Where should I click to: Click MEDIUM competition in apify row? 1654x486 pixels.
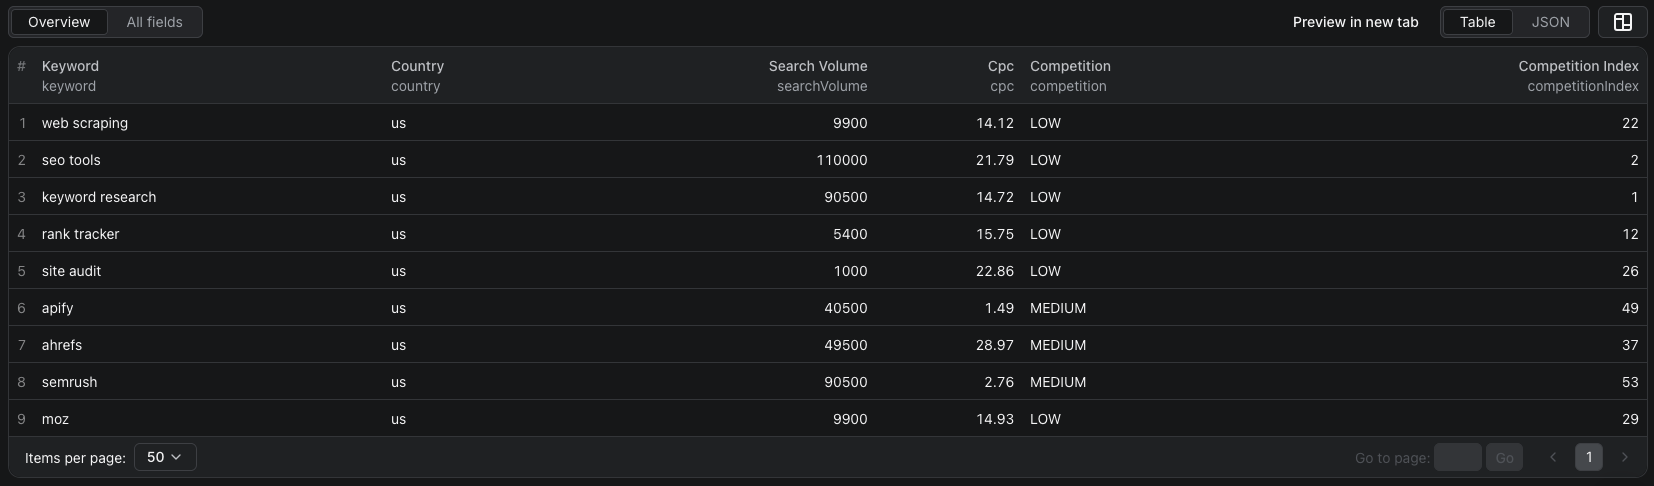click(x=1058, y=308)
